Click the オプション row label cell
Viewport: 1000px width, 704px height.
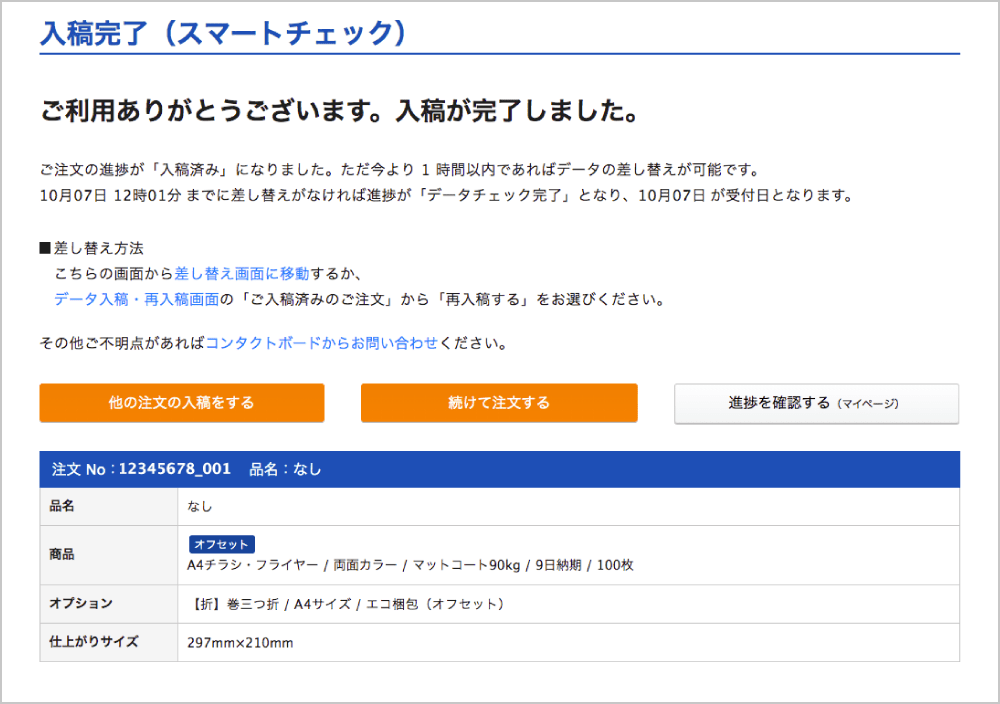point(81,603)
